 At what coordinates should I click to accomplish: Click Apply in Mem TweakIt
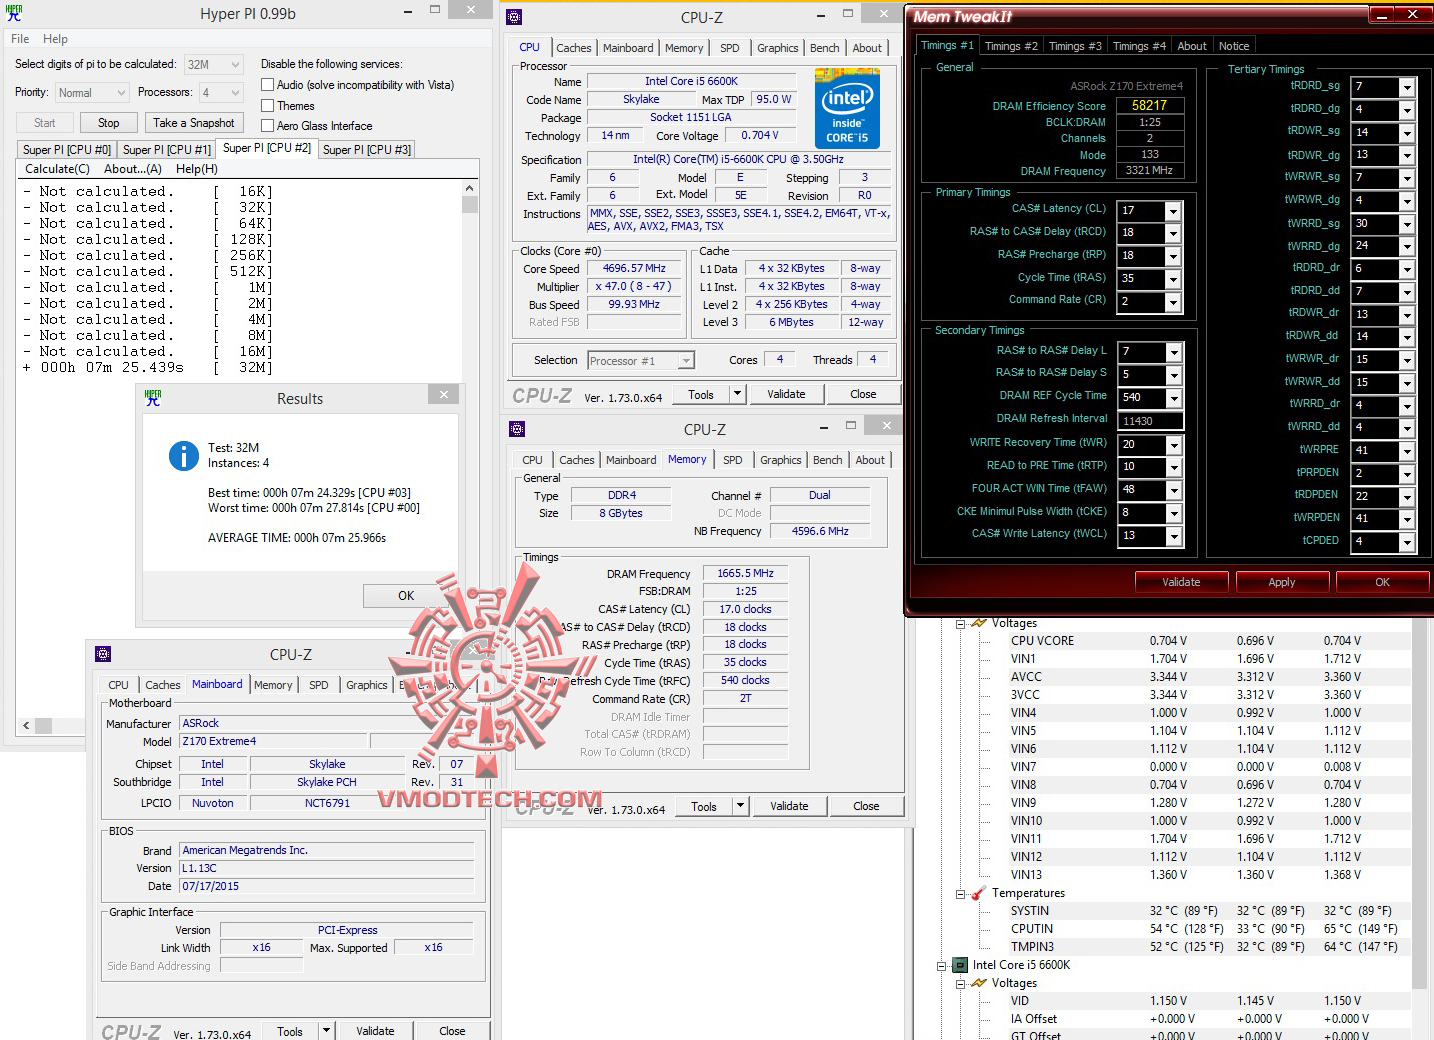point(1282,582)
